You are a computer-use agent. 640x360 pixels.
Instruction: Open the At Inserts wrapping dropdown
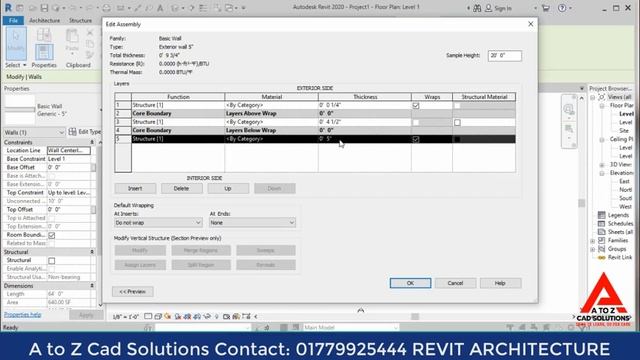pyautogui.click(x=158, y=223)
